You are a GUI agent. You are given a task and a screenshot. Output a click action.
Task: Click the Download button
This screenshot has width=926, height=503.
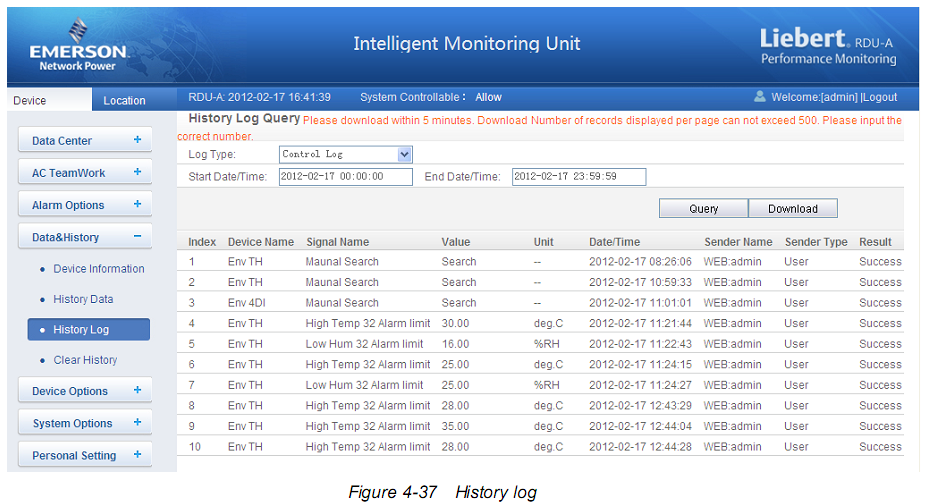click(x=792, y=209)
